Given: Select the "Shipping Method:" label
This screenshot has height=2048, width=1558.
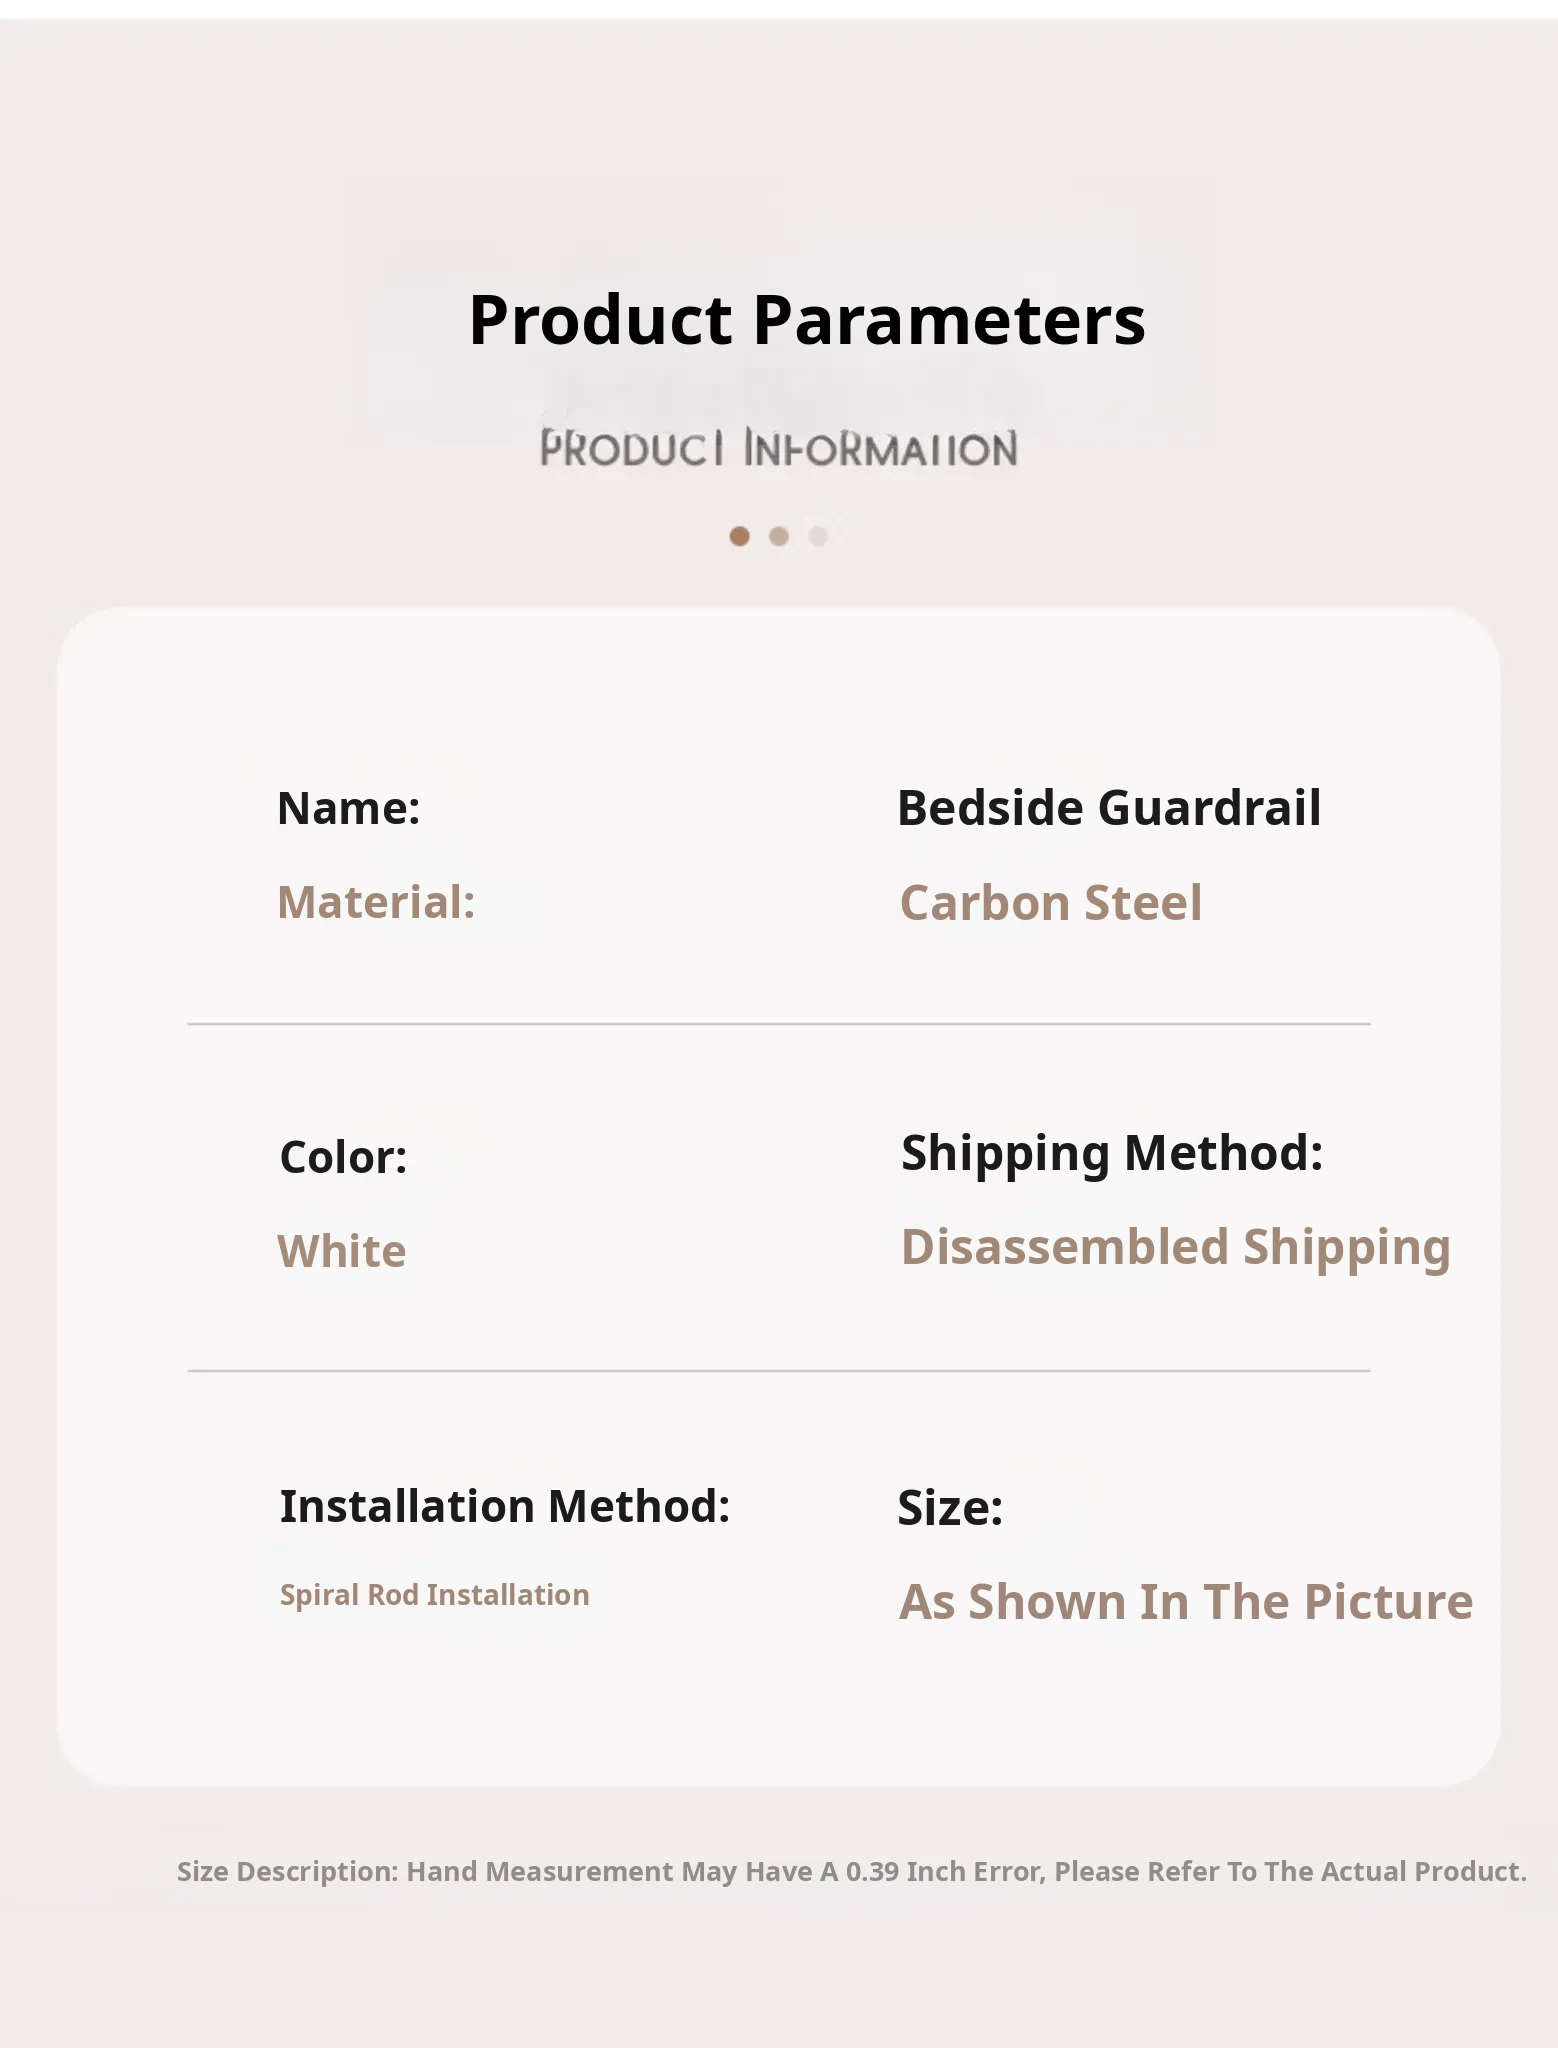Looking at the screenshot, I should (1112, 1153).
